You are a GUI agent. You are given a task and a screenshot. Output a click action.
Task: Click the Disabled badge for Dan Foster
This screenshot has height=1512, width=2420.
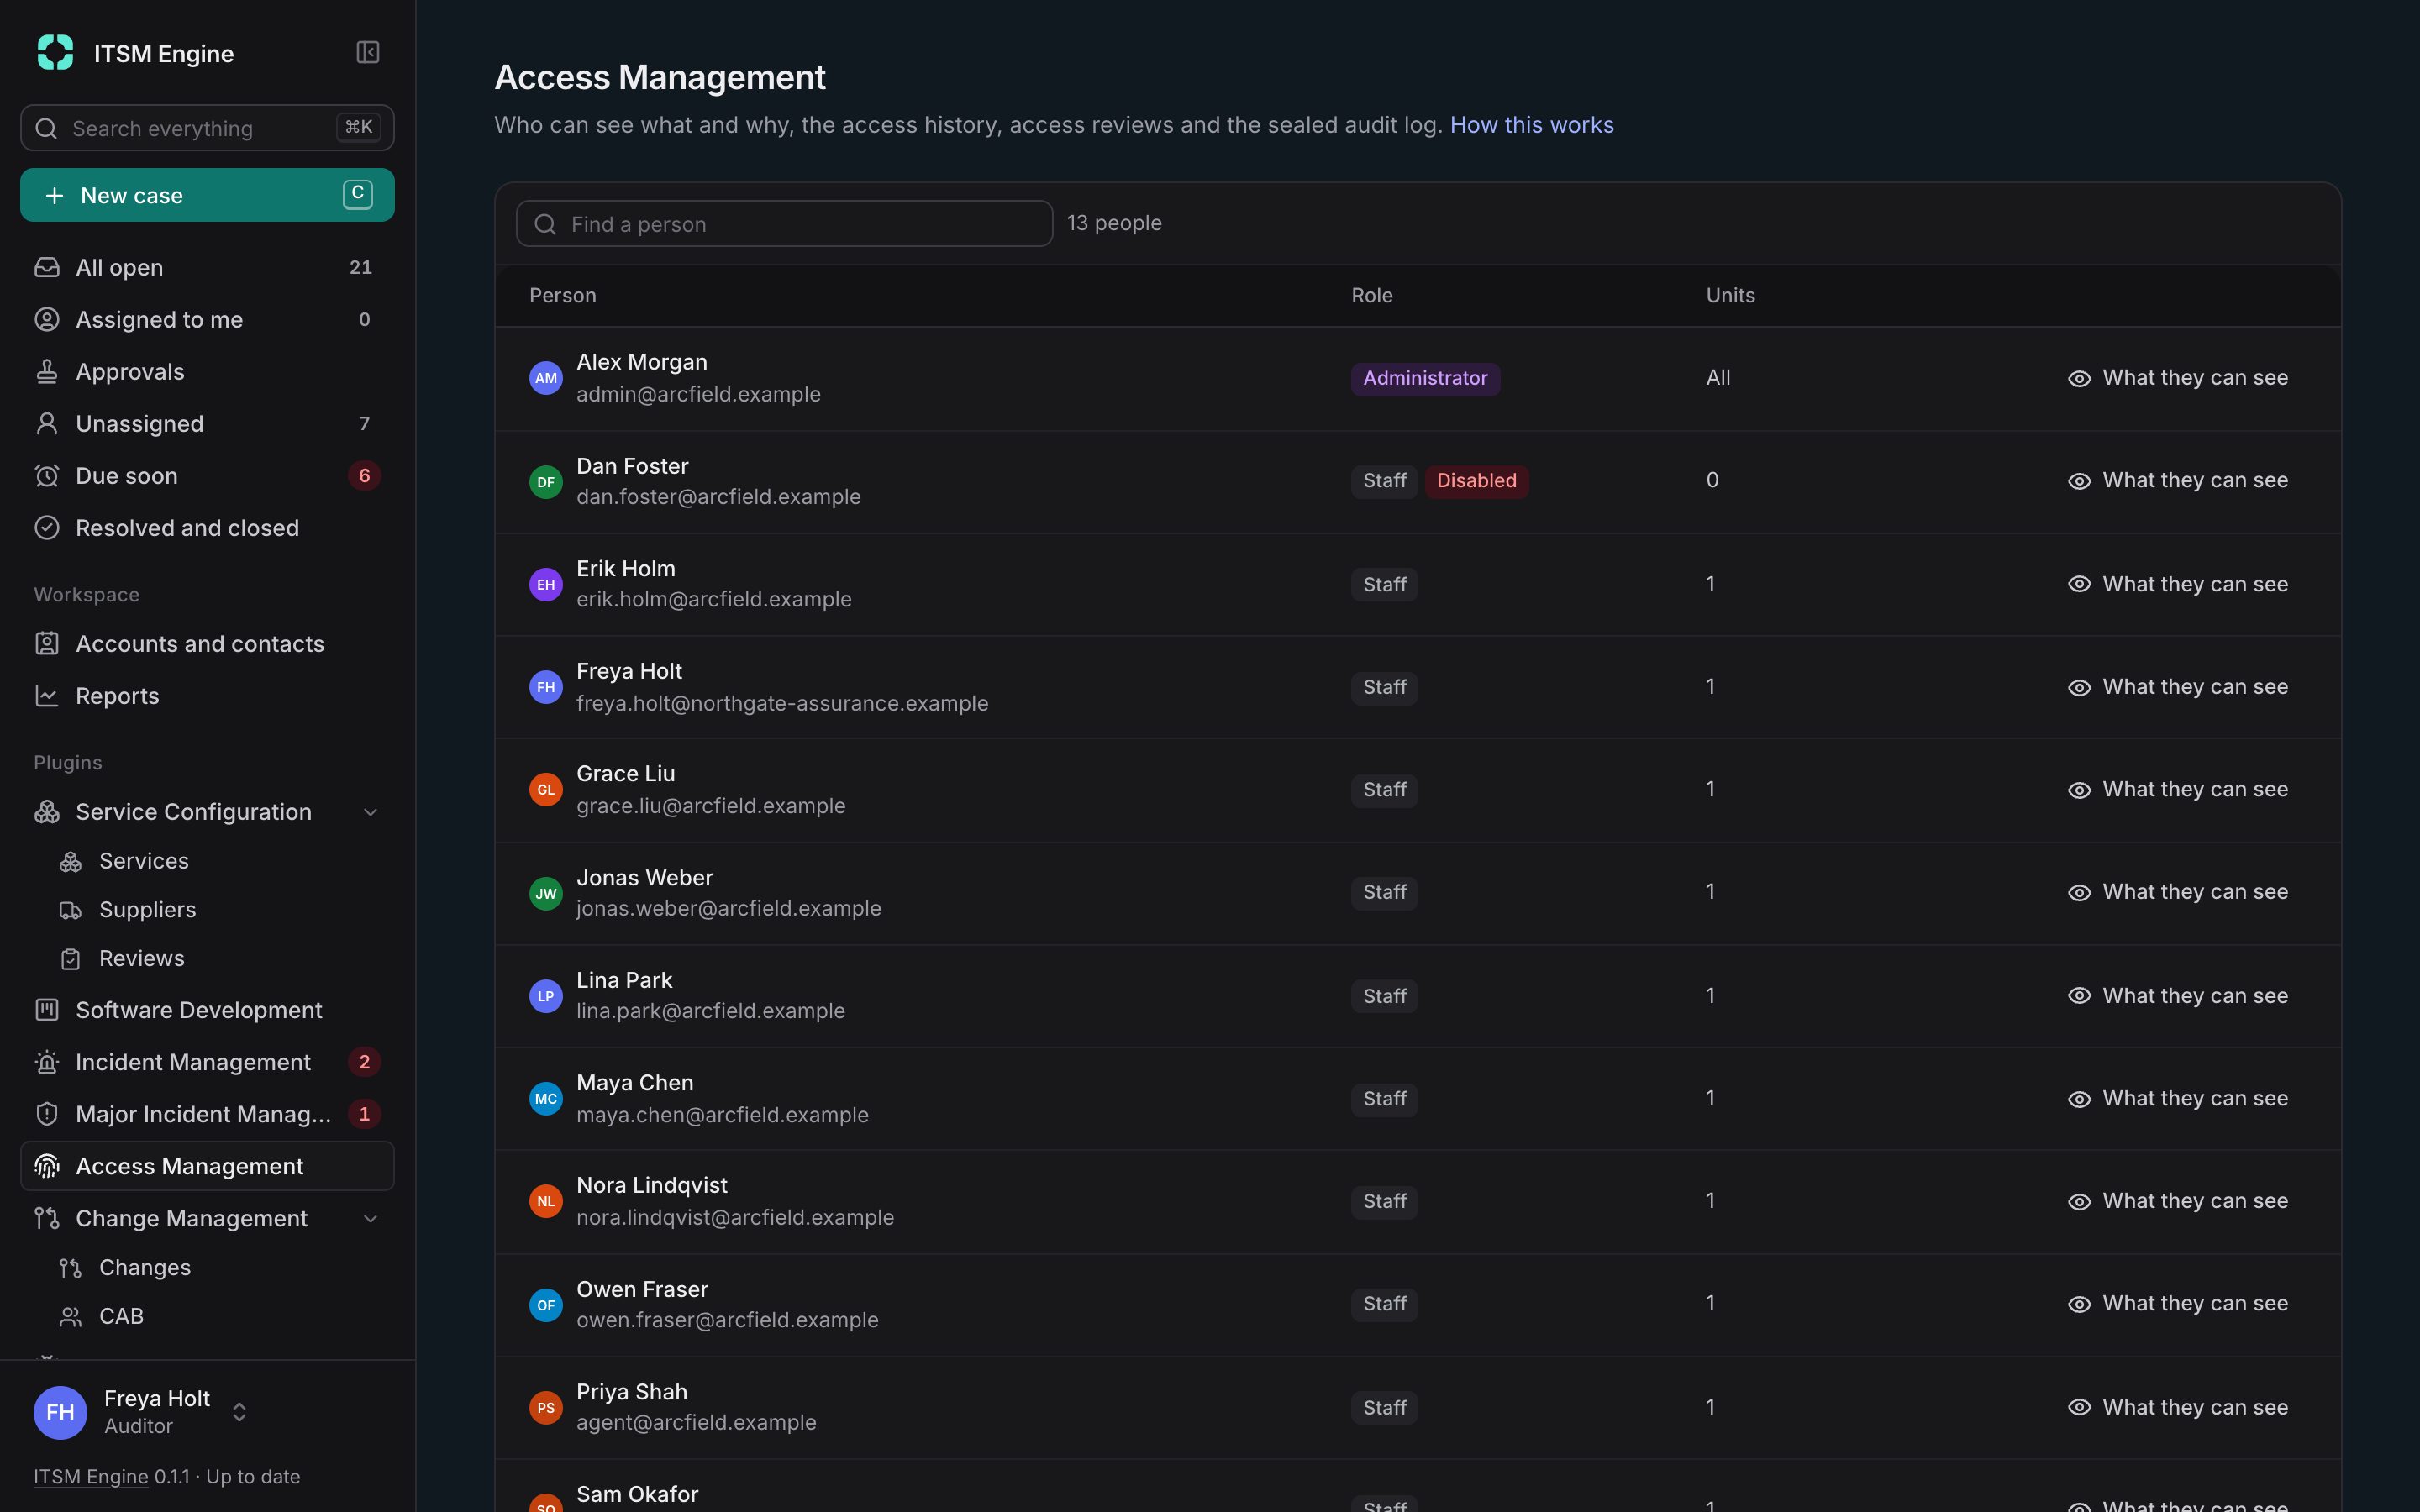click(x=1476, y=481)
